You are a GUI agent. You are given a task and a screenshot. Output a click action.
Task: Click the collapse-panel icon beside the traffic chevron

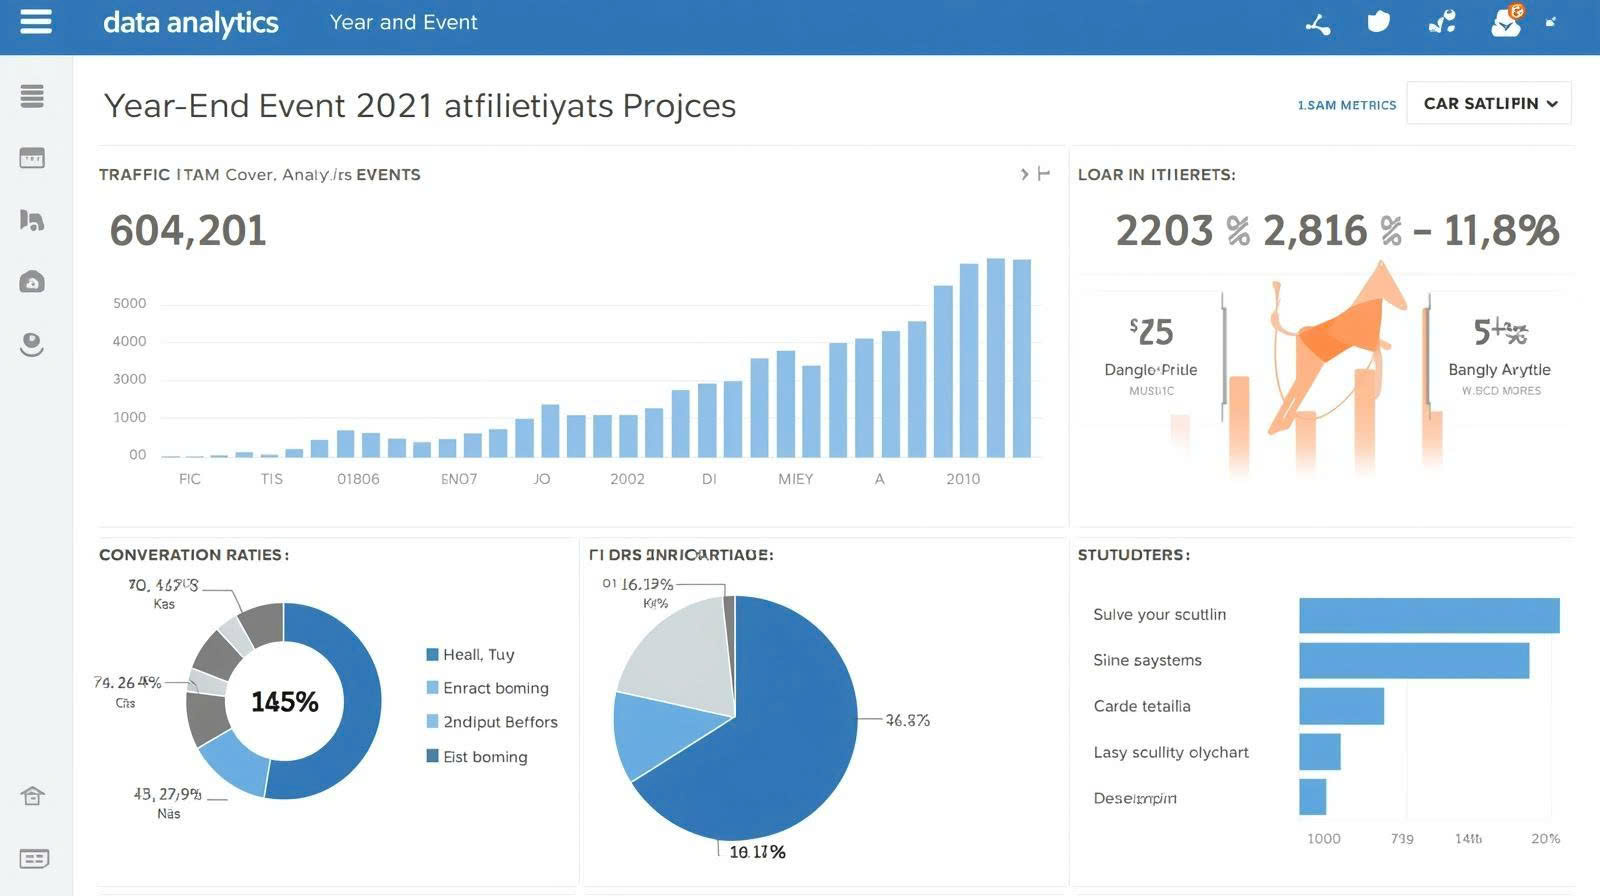click(1044, 174)
